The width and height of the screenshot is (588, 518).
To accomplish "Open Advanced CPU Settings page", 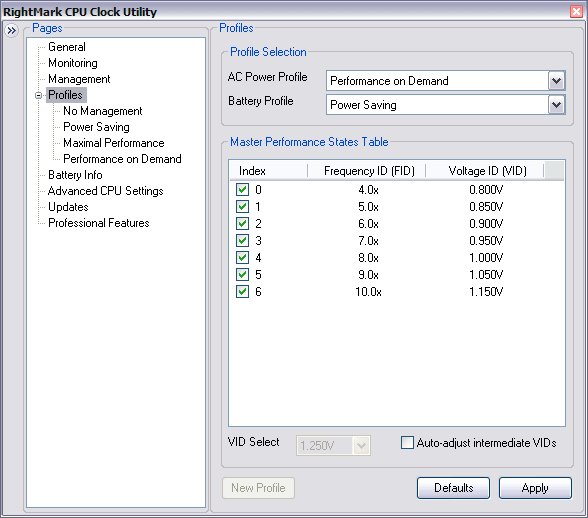I will [x=106, y=191].
